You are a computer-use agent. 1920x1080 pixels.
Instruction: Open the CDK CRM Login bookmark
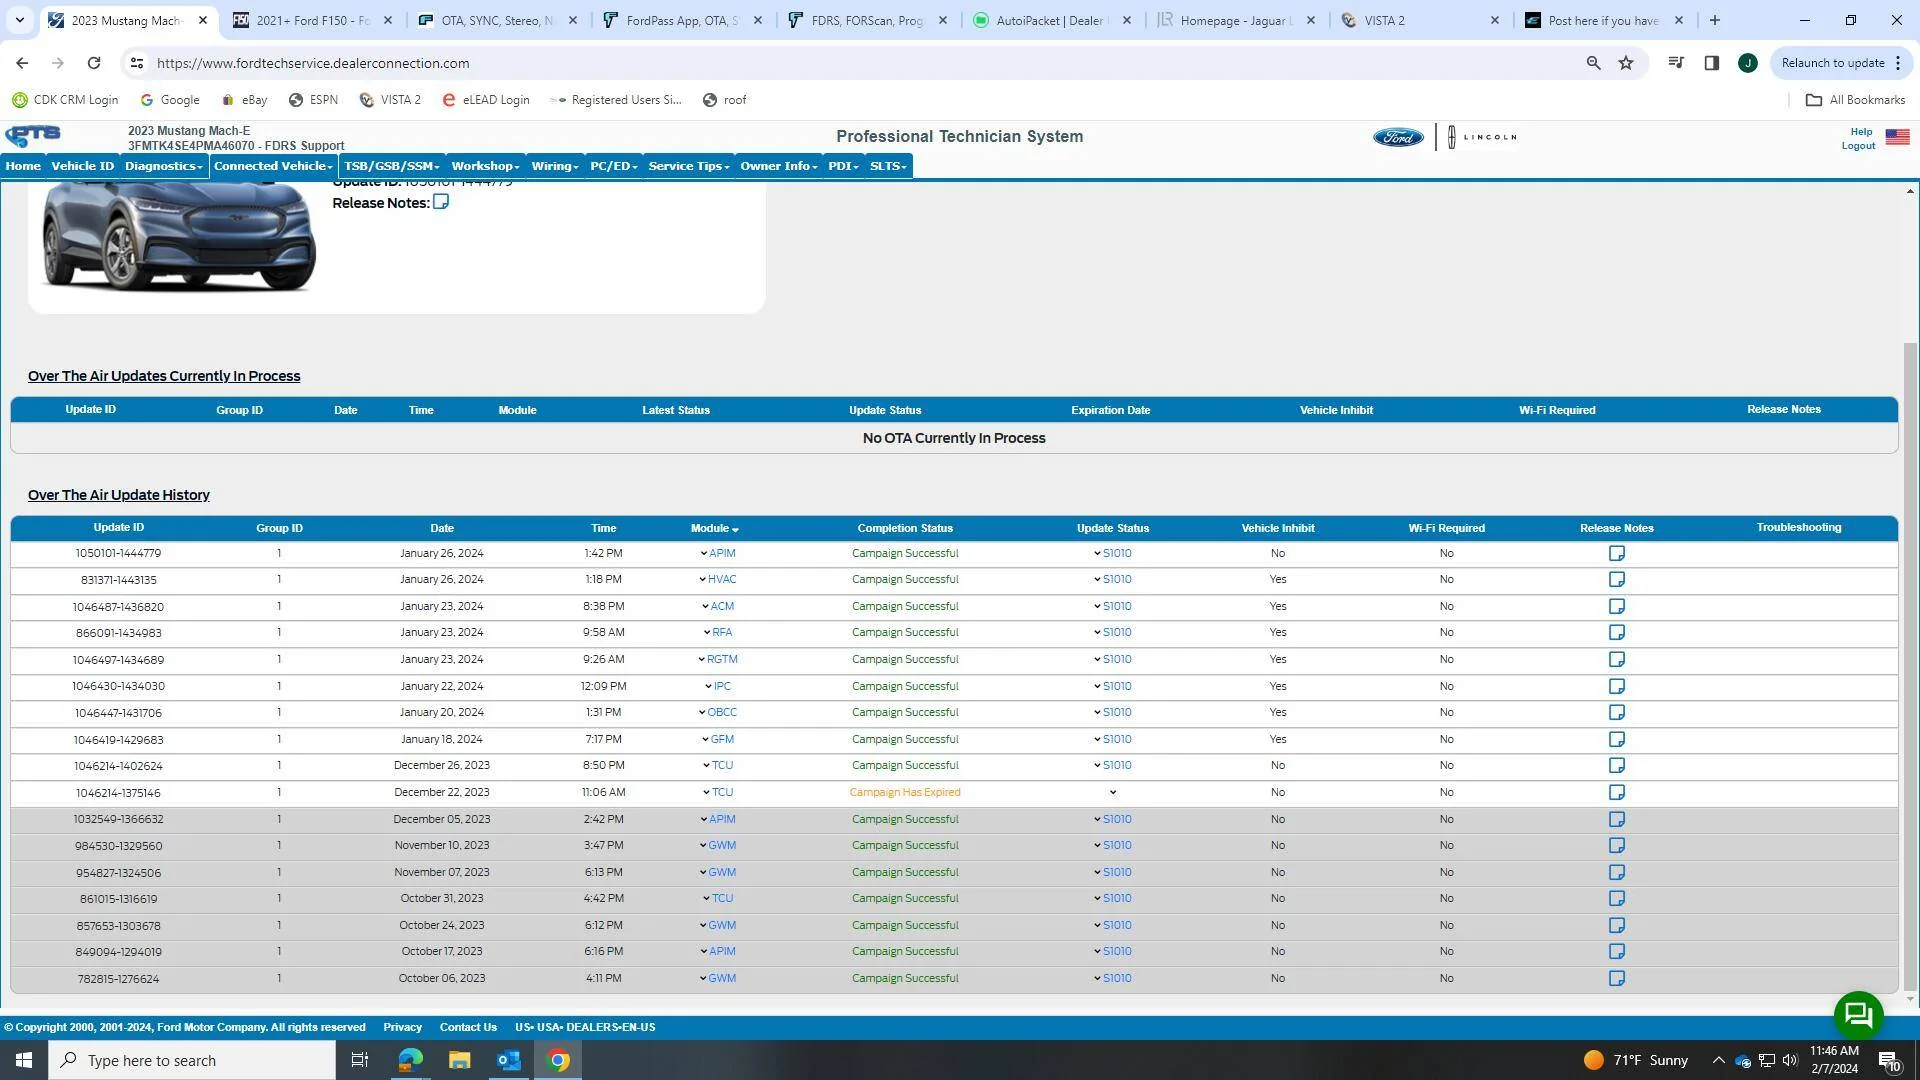(65, 100)
